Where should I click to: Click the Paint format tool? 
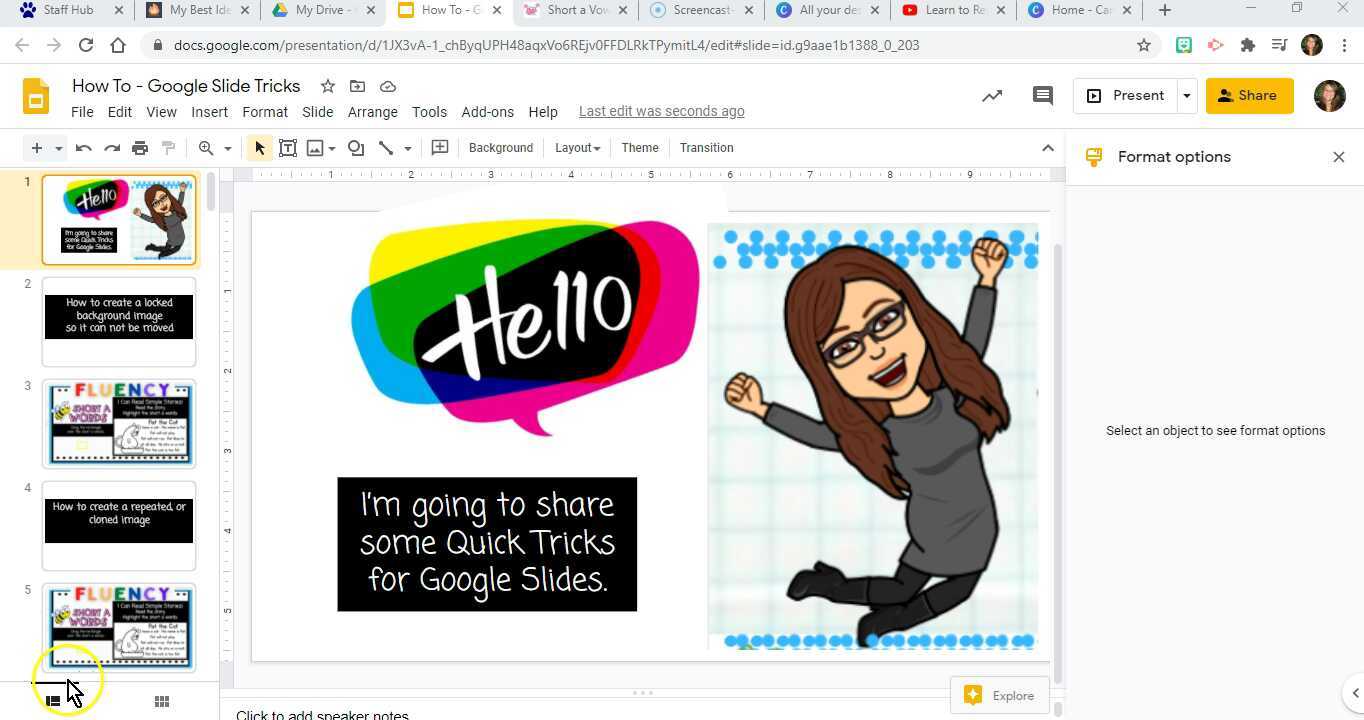(x=170, y=147)
